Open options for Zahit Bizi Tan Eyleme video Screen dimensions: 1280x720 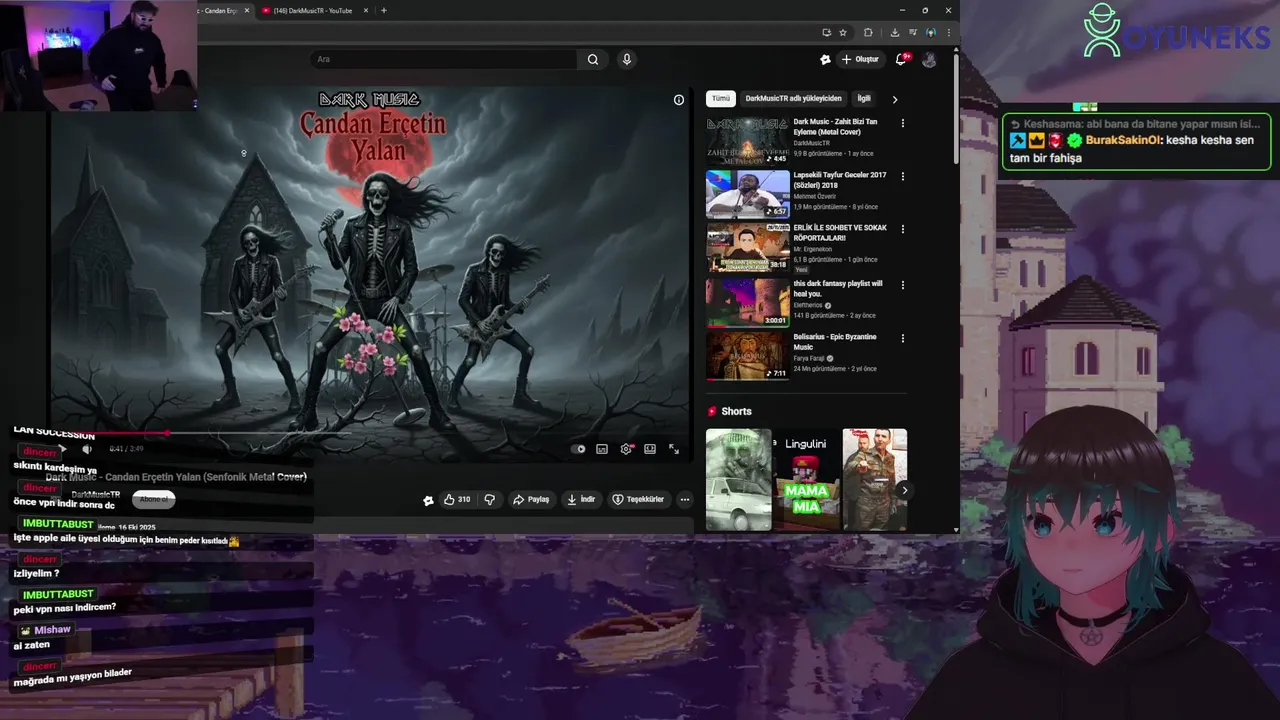tap(903, 123)
